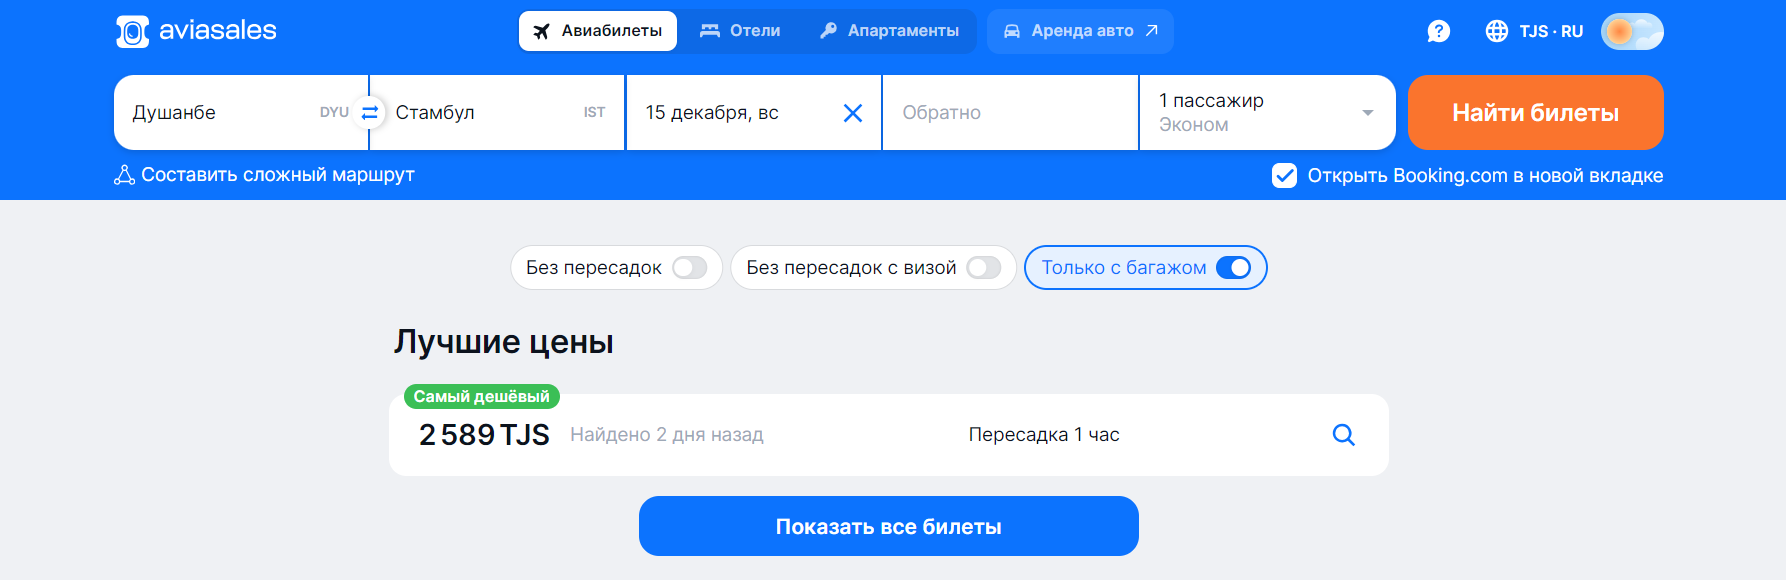Open the help question mark icon
Image resolution: width=1786 pixels, height=580 pixels.
tap(1438, 31)
